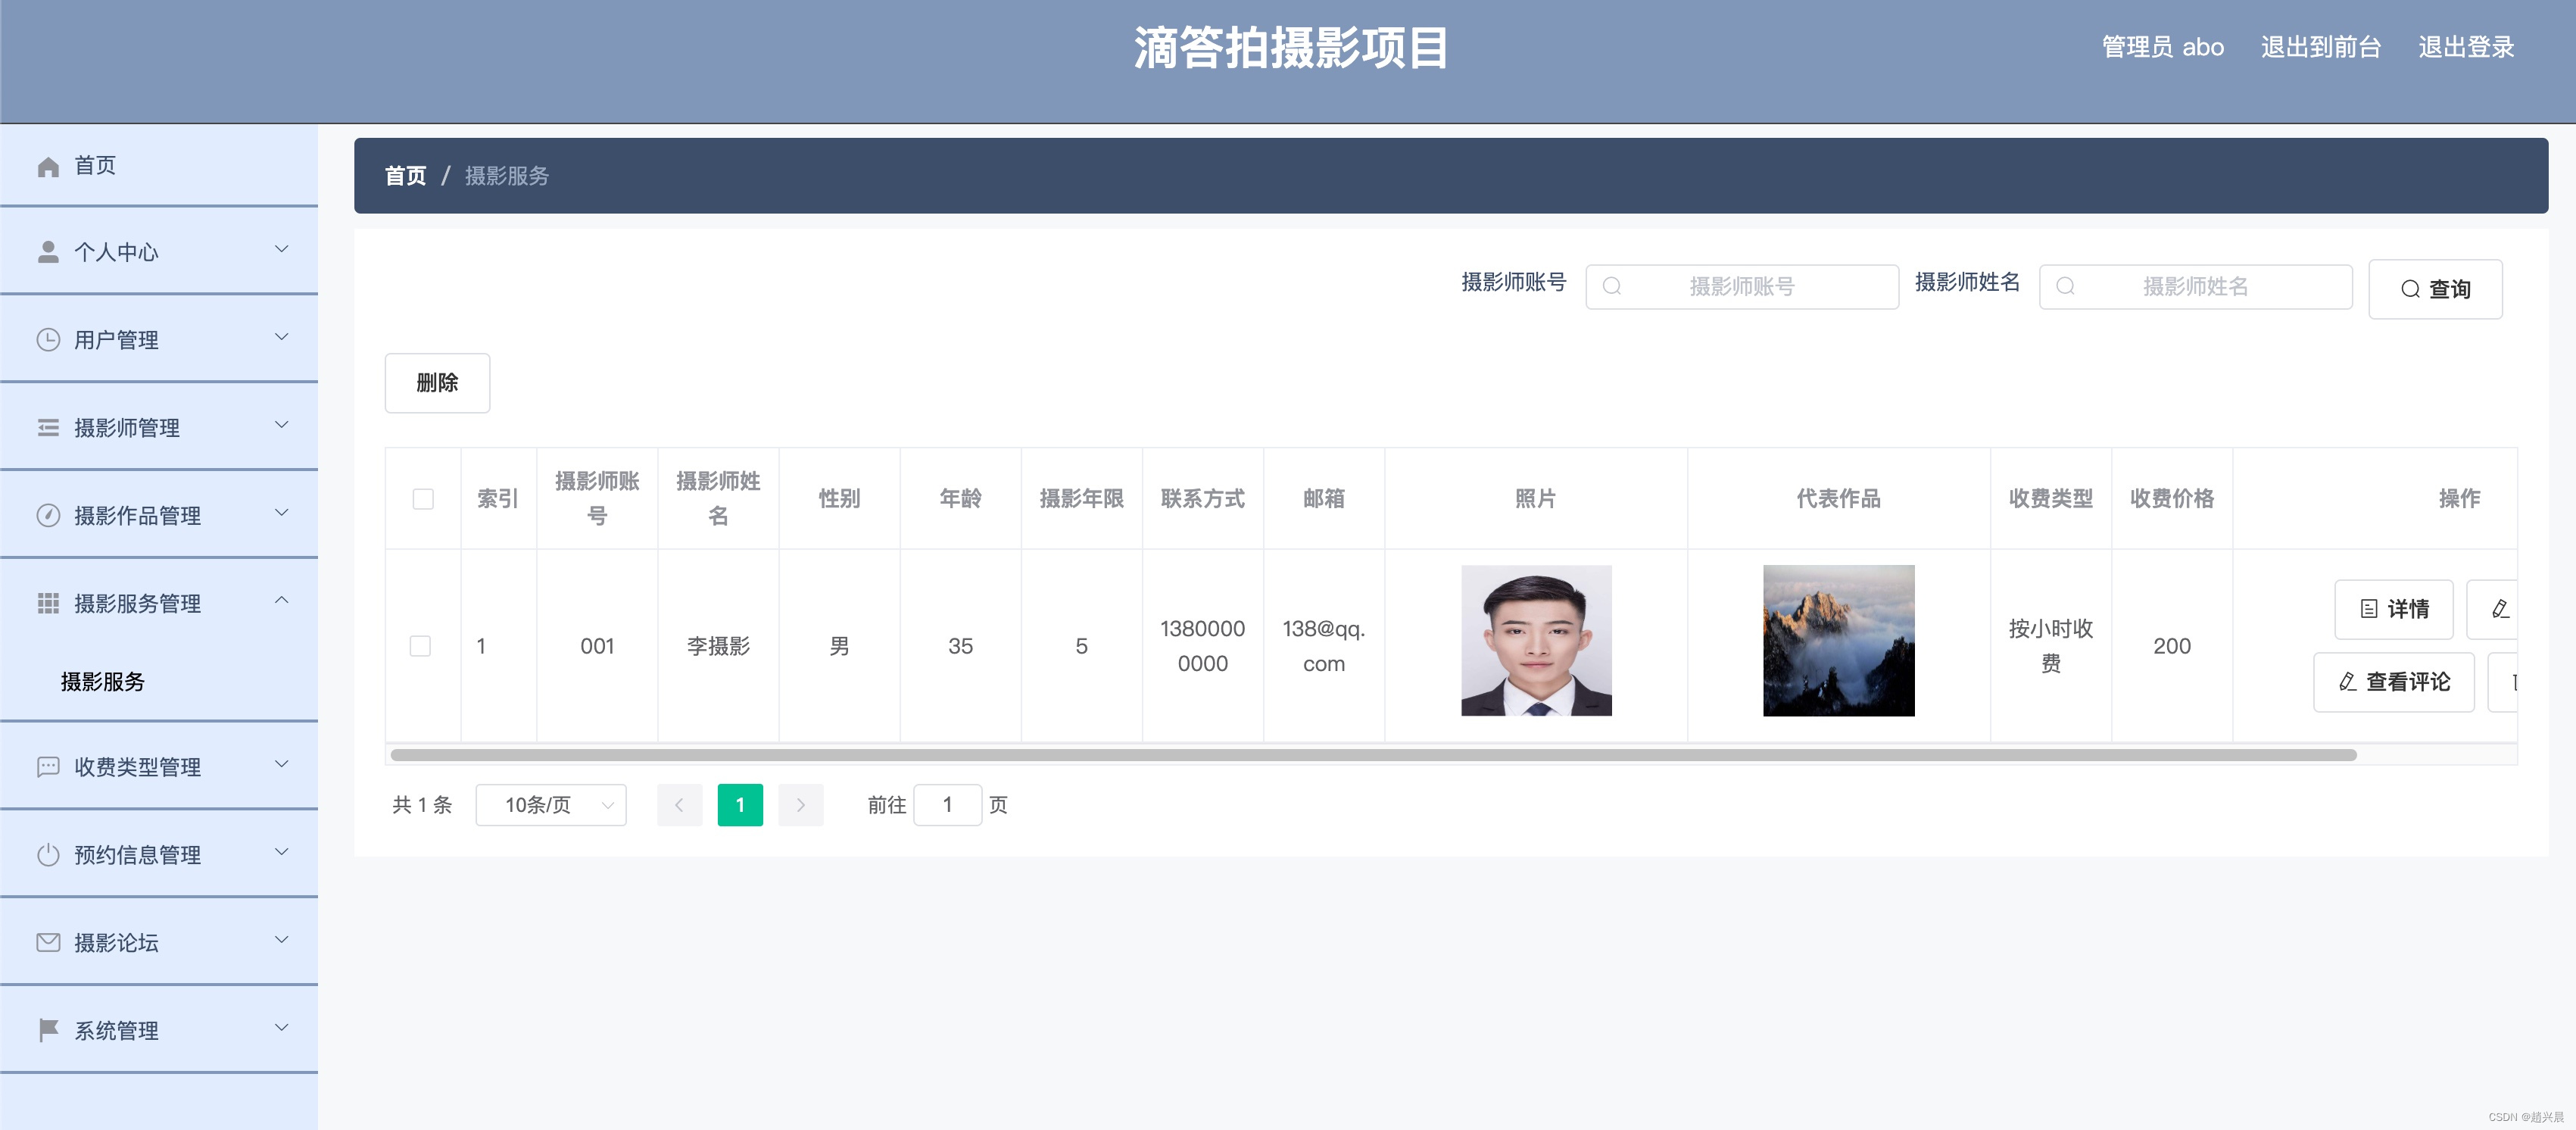
Task: Expand the 收费类型管理 menu chevron
Action: coord(282,764)
